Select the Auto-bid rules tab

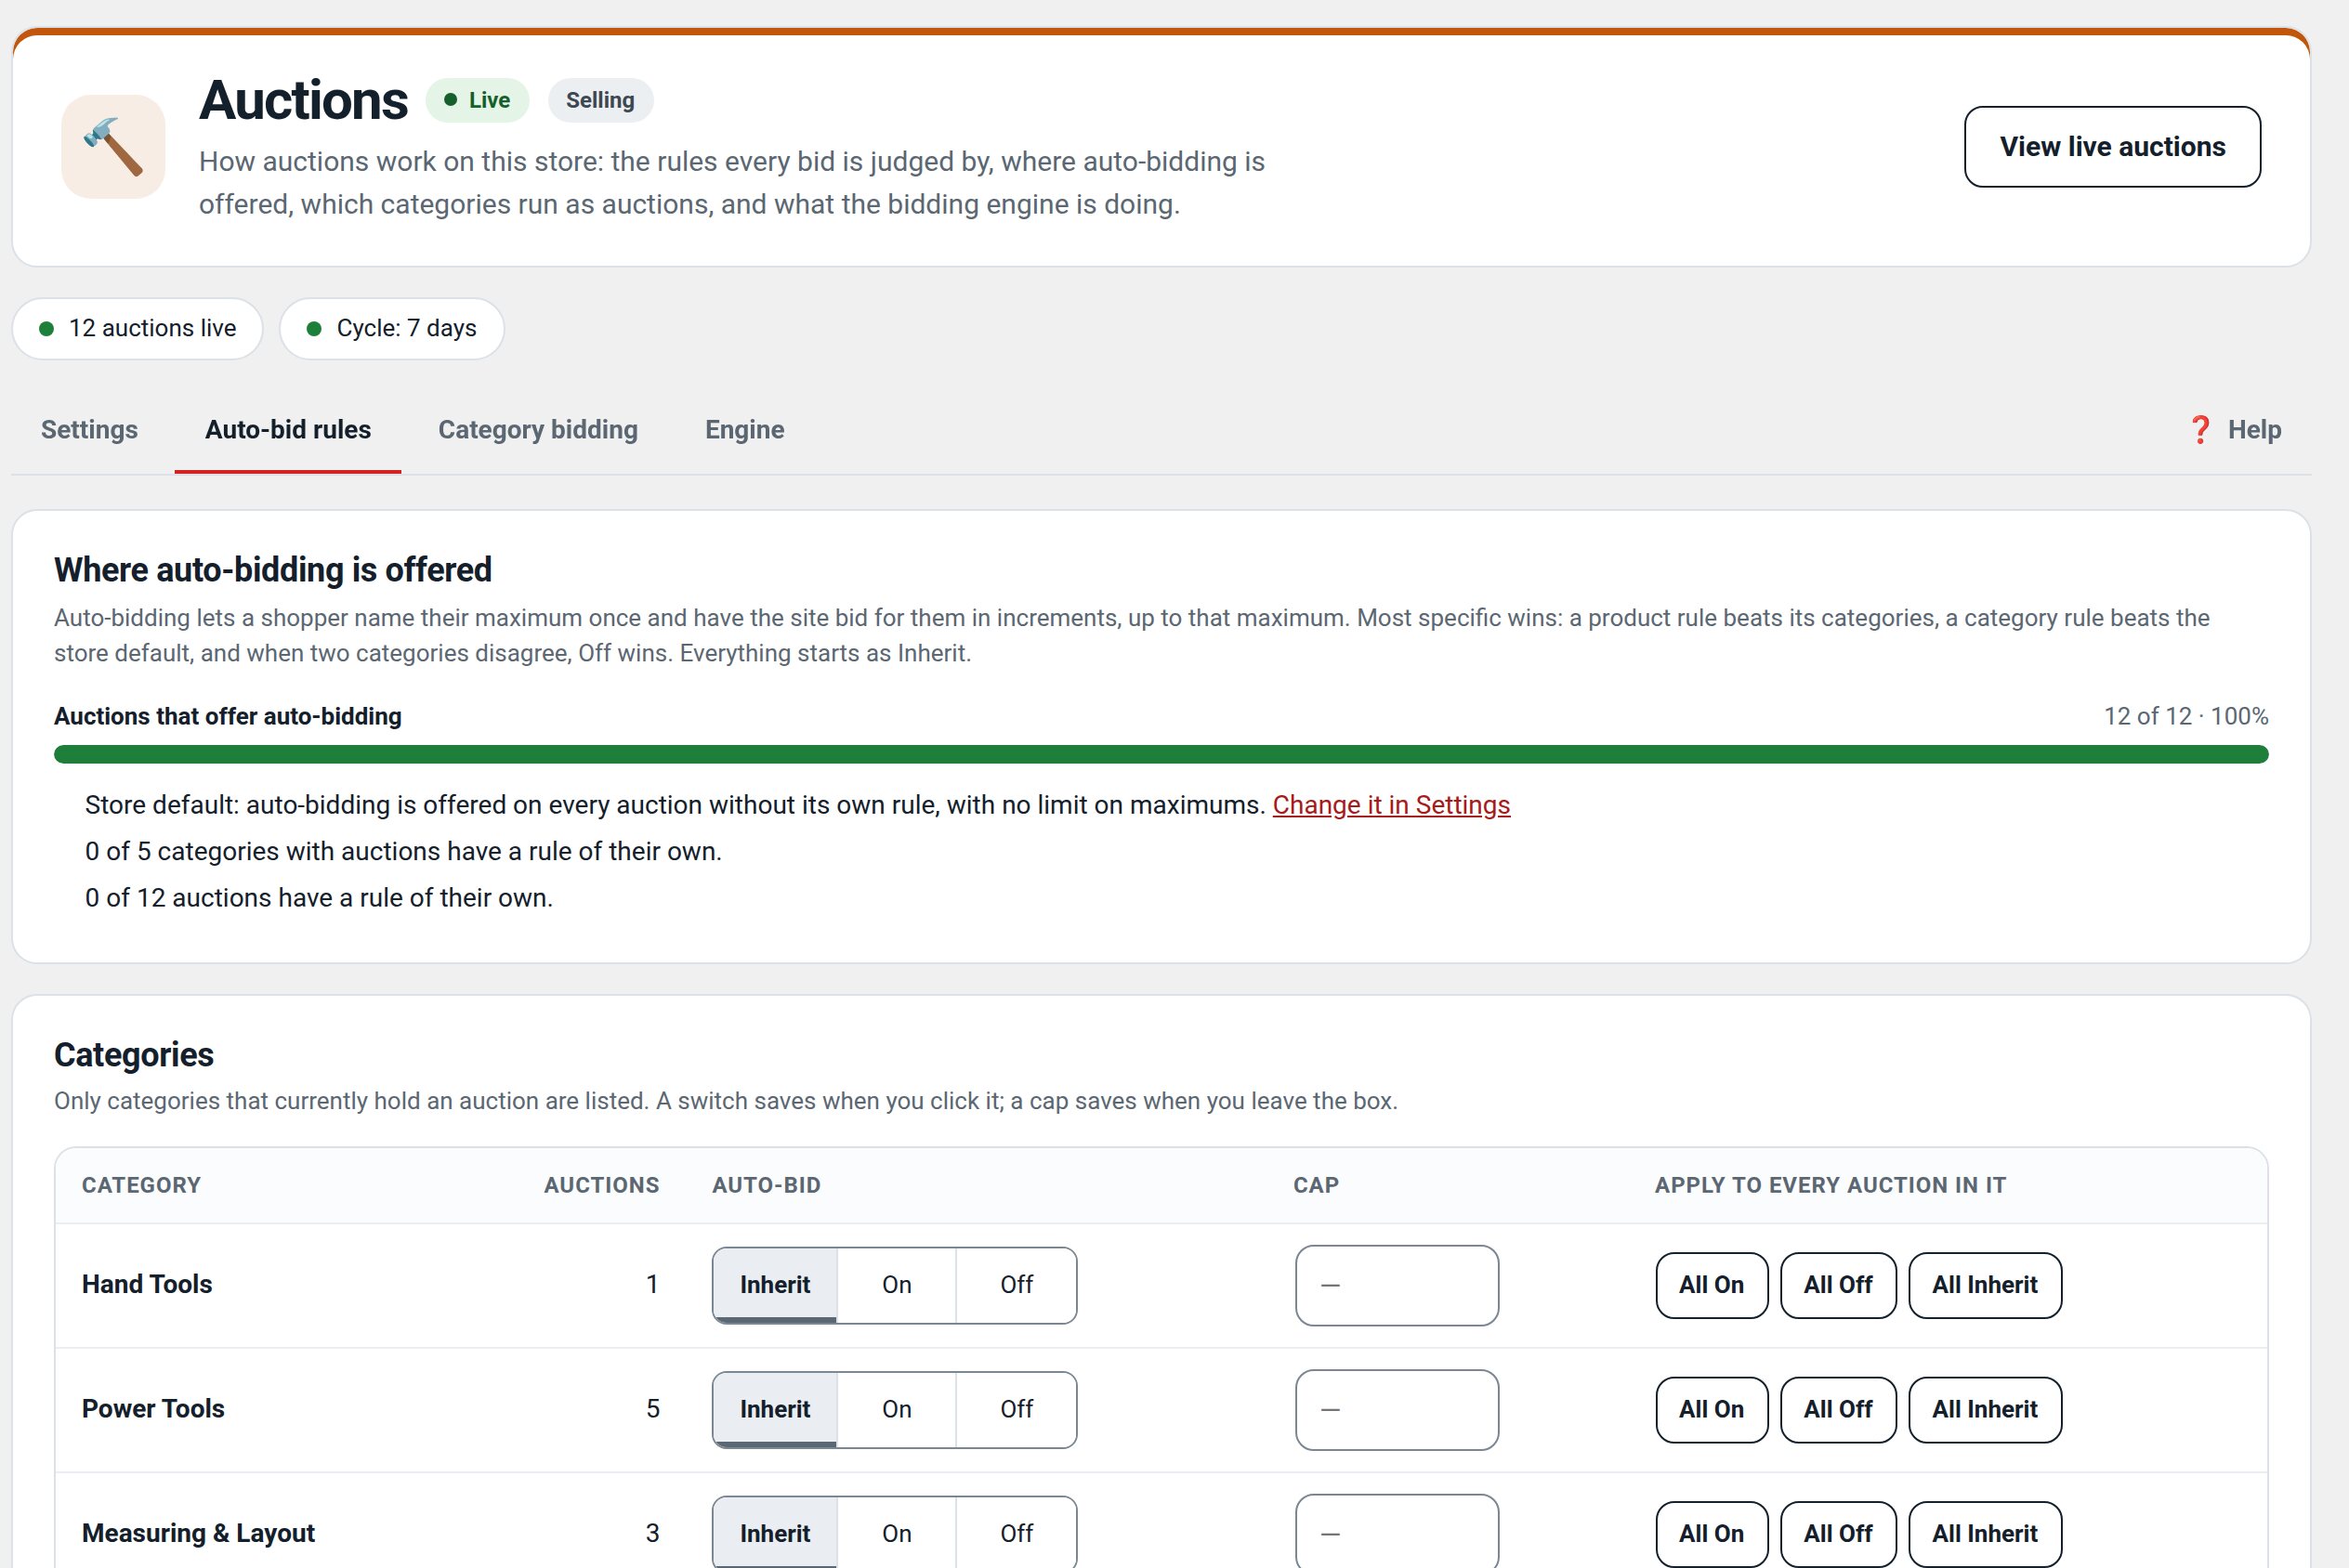point(288,430)
